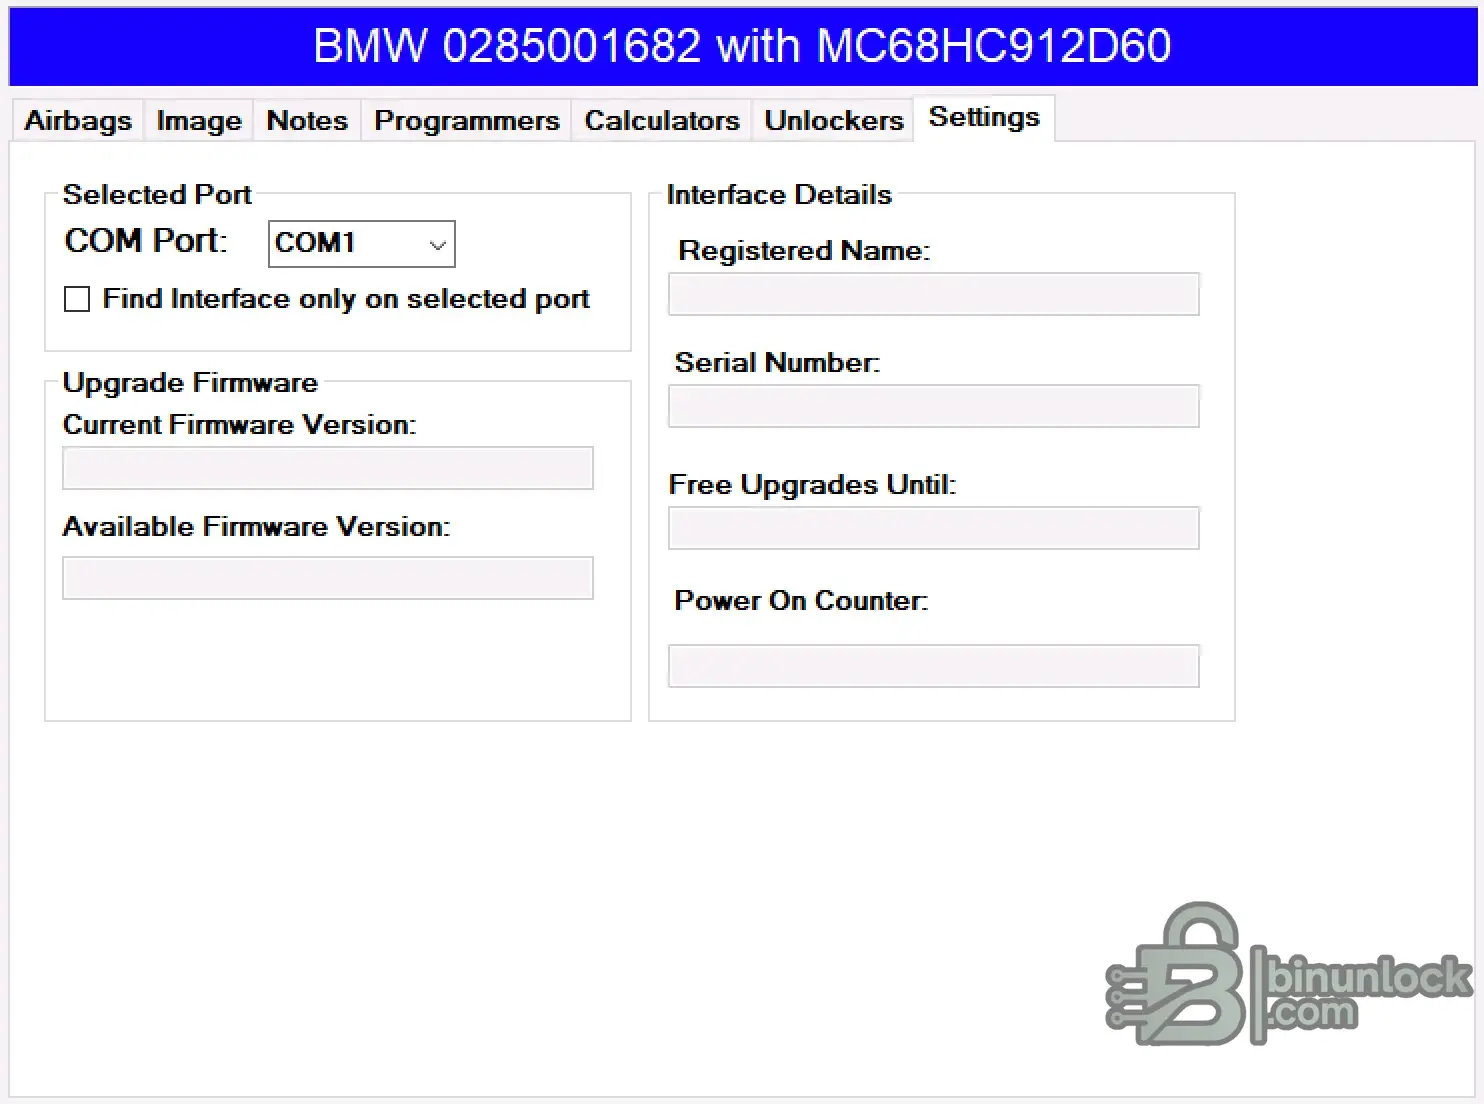Click the 'Upgrade Firmware' group heading

190,382
